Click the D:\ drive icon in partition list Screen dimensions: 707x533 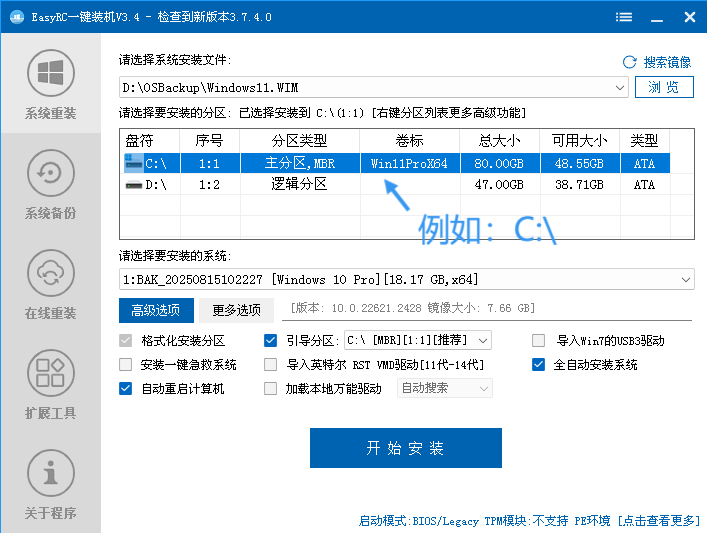coord(133,184)
